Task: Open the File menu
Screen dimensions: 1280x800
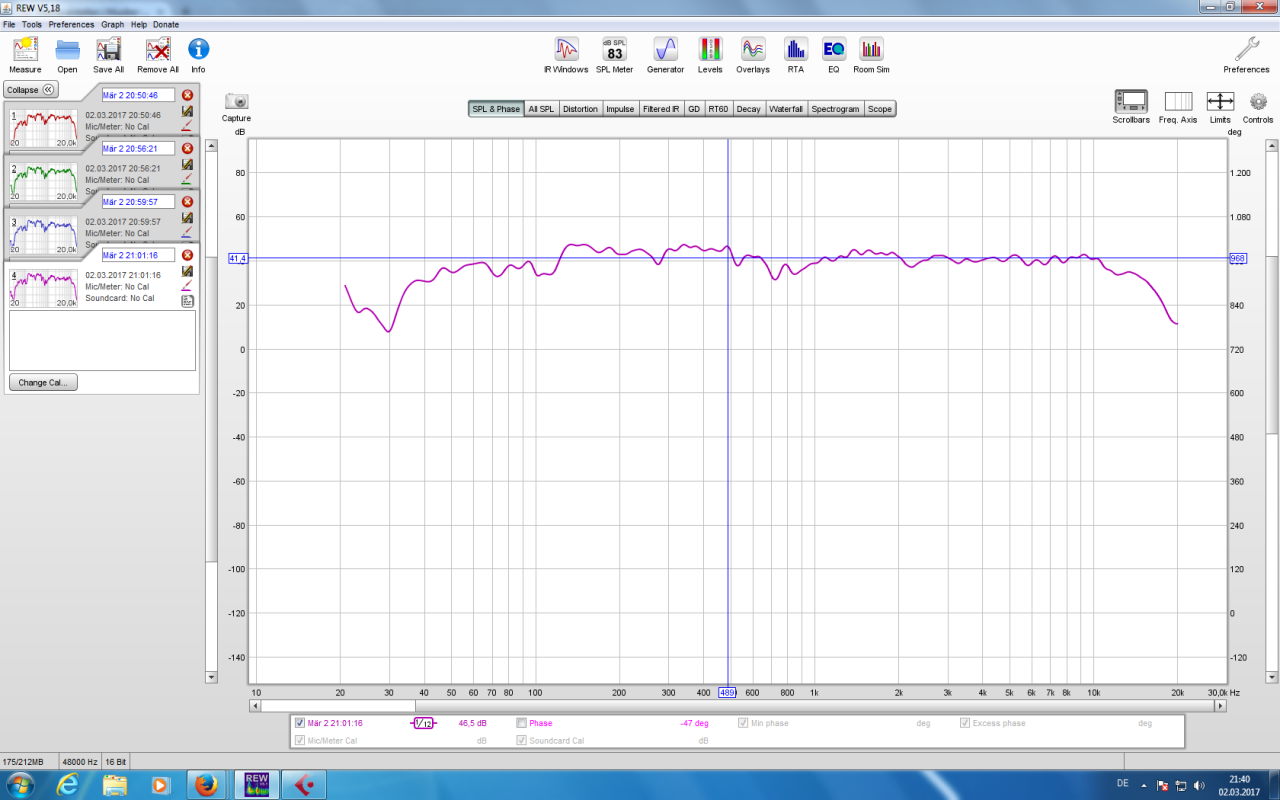Action: [x=9, y=24]
